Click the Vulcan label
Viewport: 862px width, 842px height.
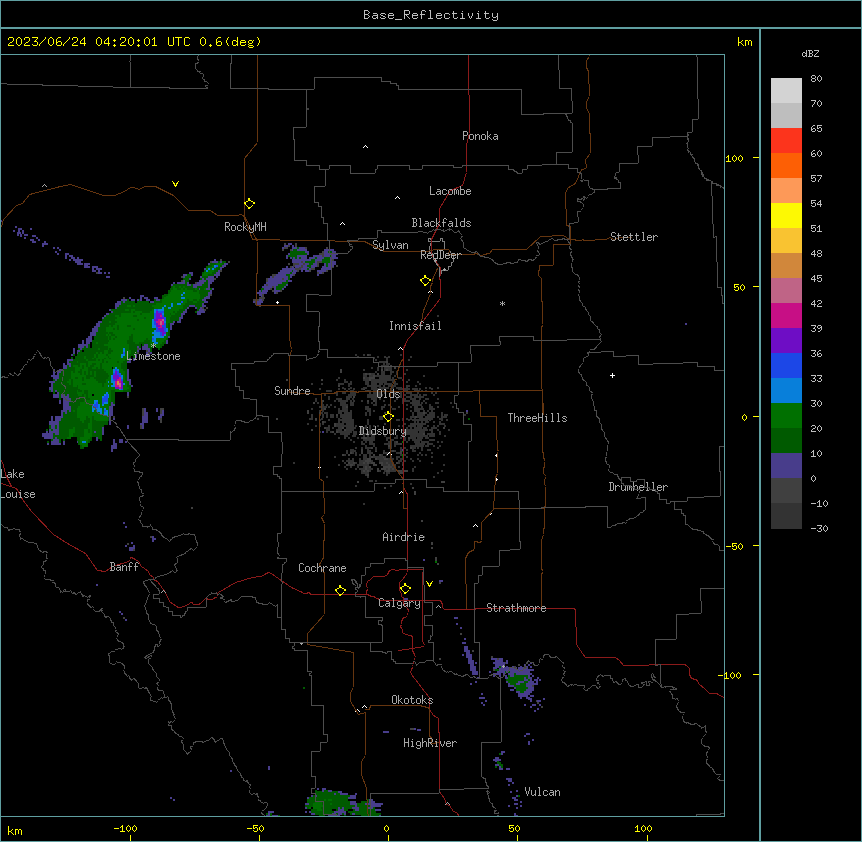pyautogui.click(x=543, y=792)
